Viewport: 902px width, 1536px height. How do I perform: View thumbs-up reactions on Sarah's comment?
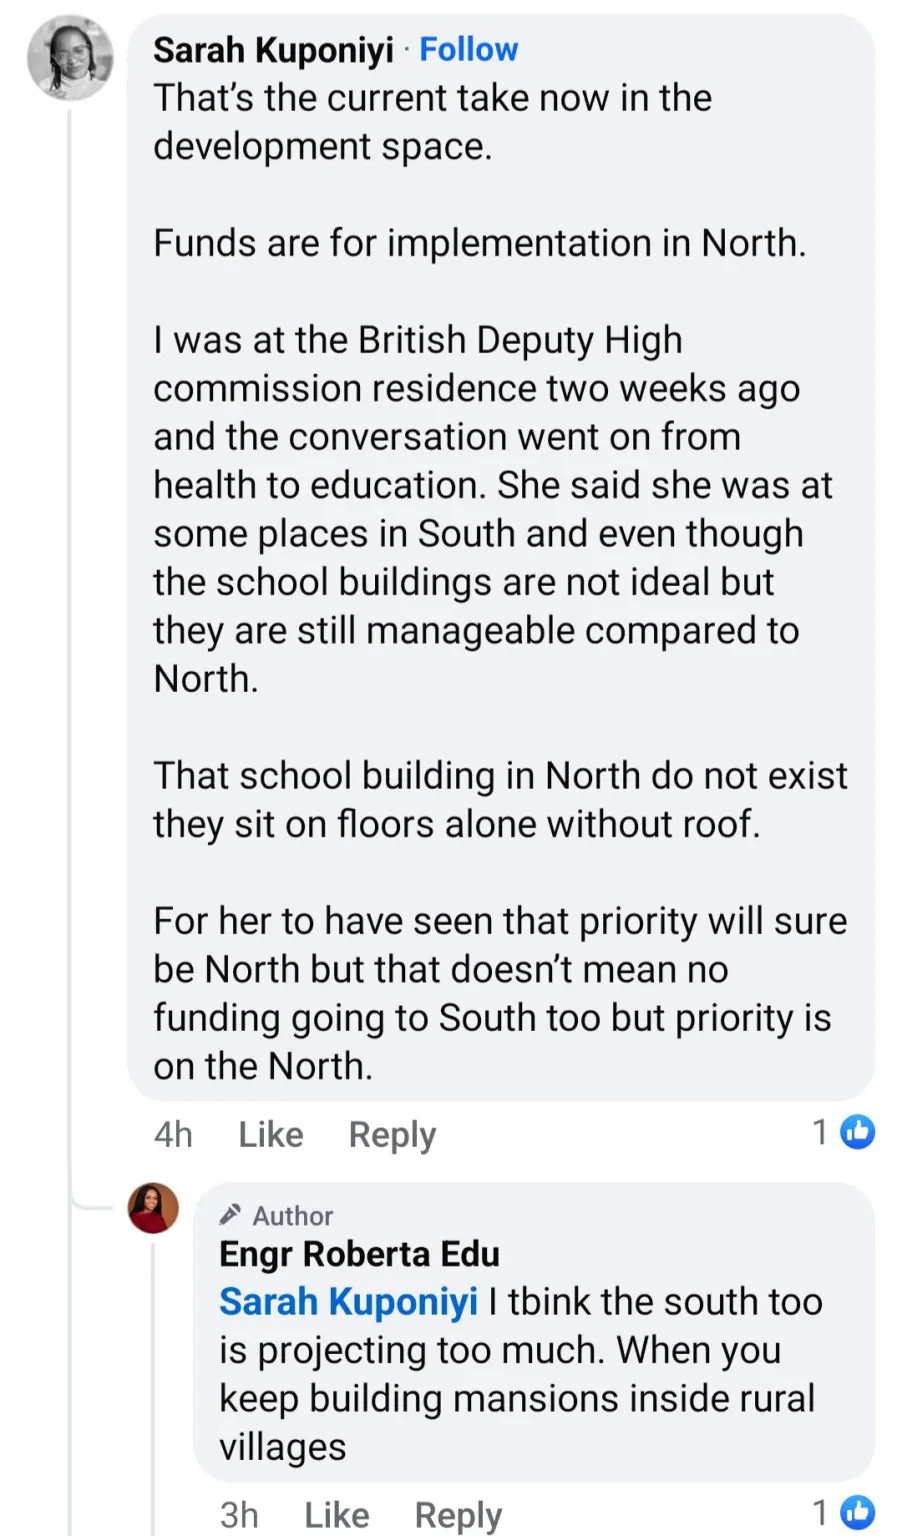(857, 1132)
